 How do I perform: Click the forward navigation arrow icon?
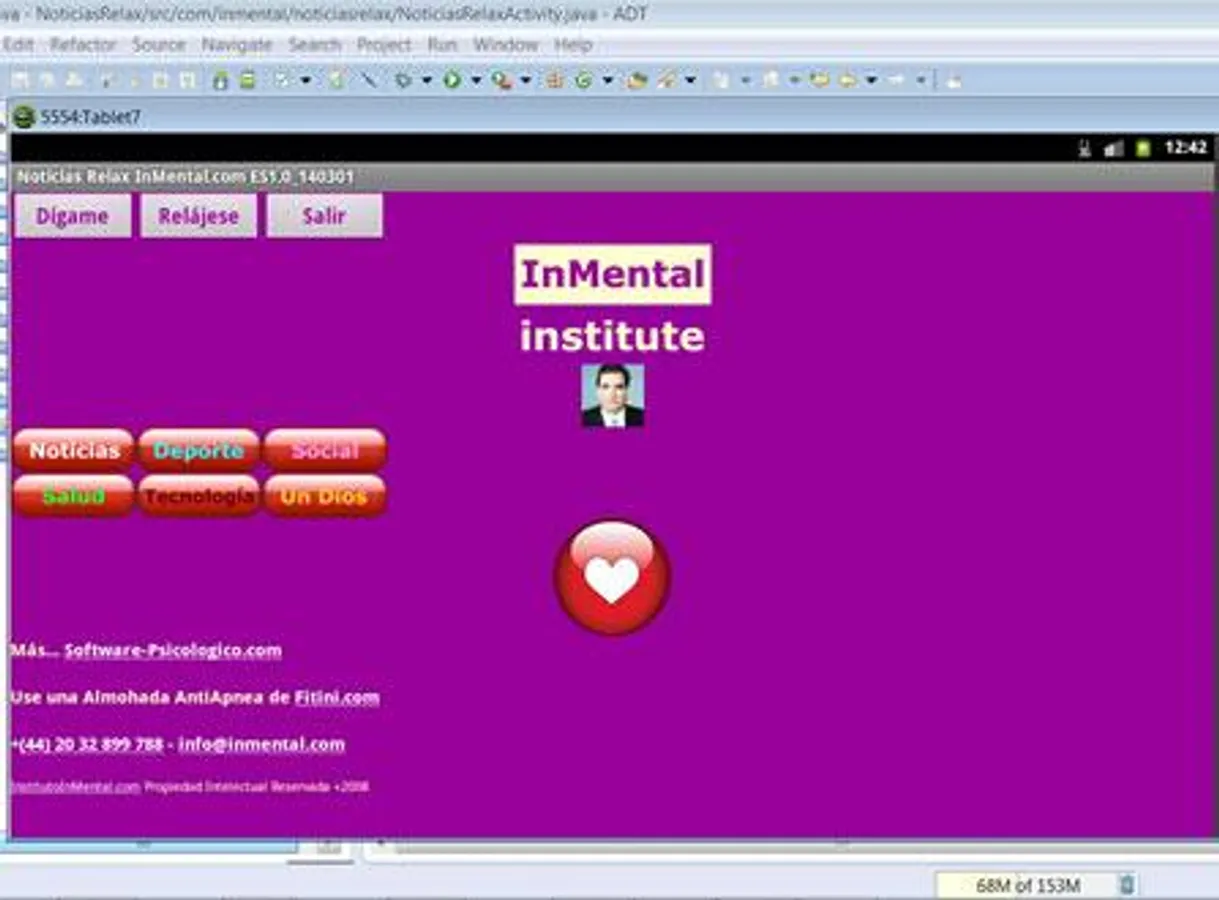point(897,80)
